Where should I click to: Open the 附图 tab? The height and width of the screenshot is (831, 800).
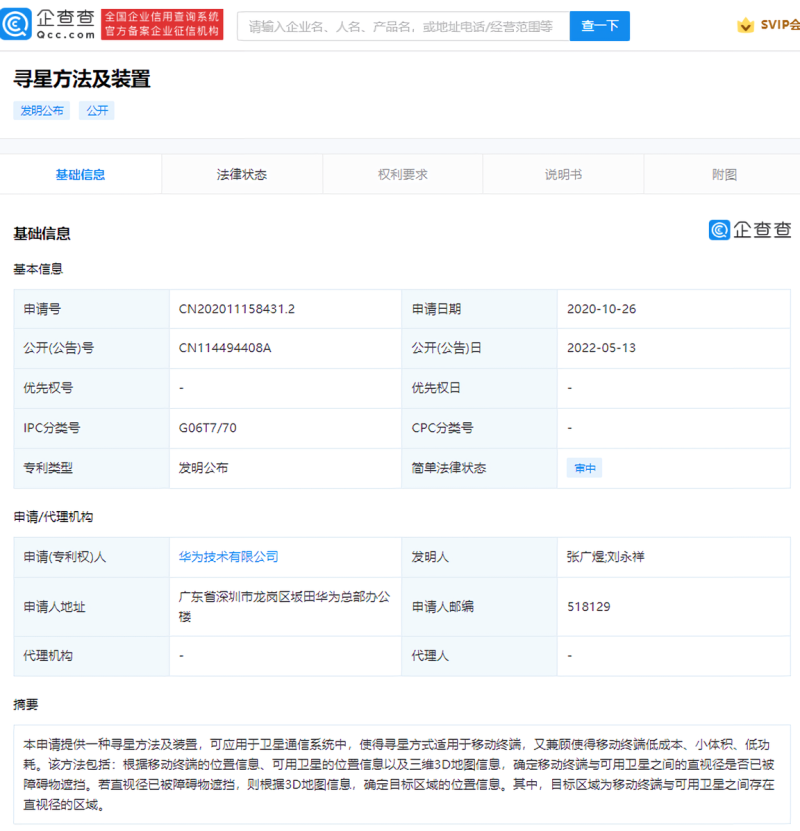tap(724, 174)
